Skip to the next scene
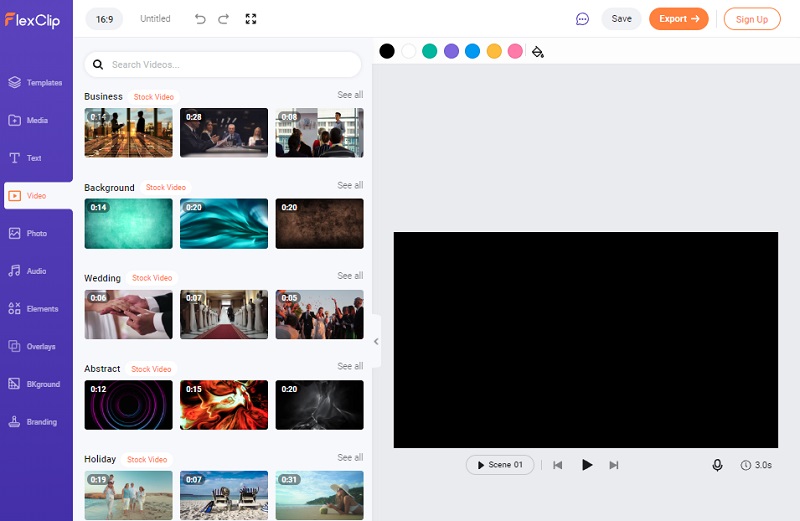Screen dimensions: 800x521 [614, 465]
